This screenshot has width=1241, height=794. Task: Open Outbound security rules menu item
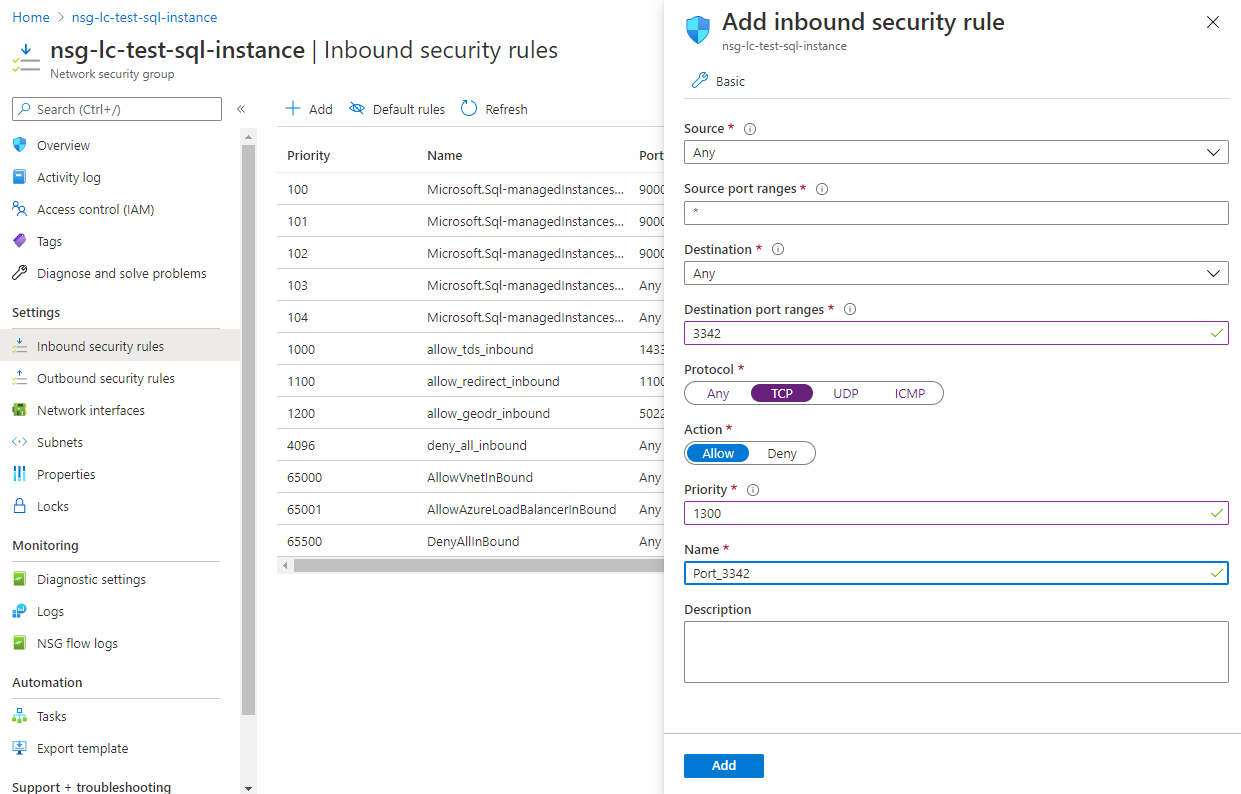105,378
